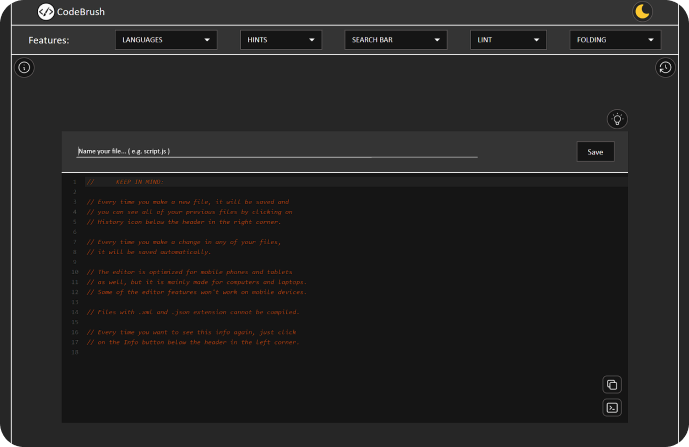The height and width of the screenshot is (447, 689).
Task: Toggle dark mode with the moon icon
Action: (x=642, y=11)
